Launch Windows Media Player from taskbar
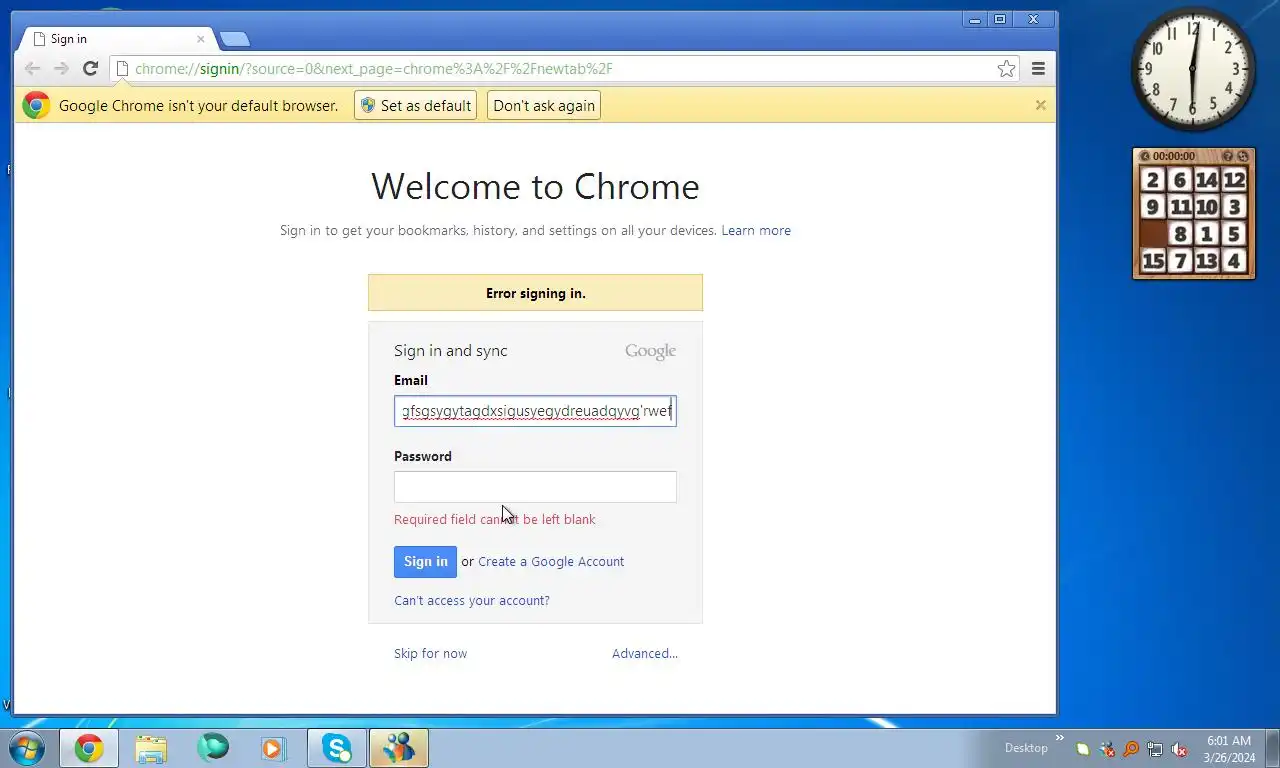The width and height of the screenshot is (1280, 768). [x=273, y=748]
